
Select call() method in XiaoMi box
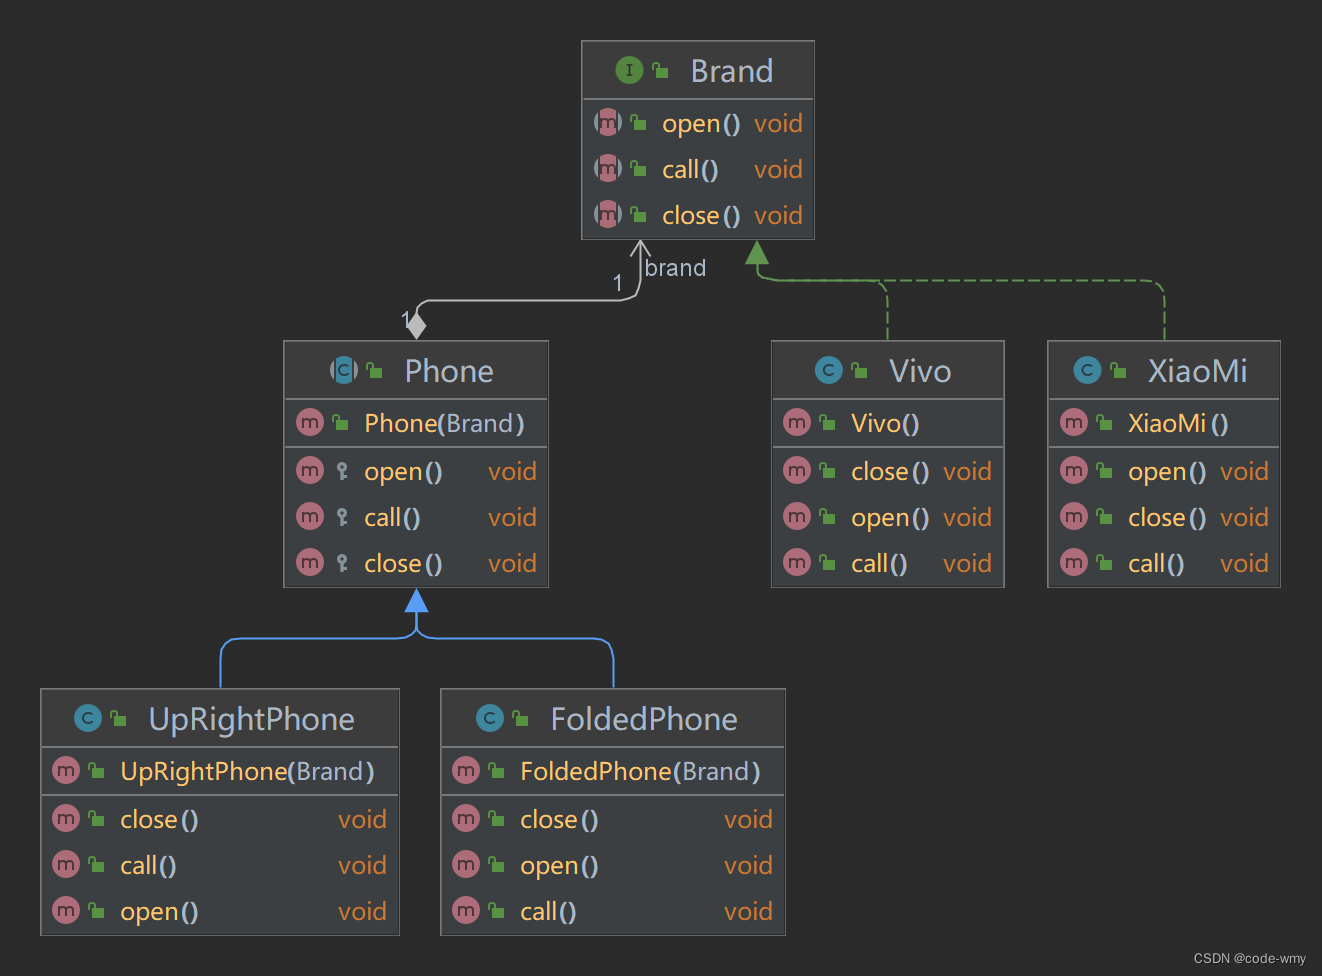click(1164, 563)
